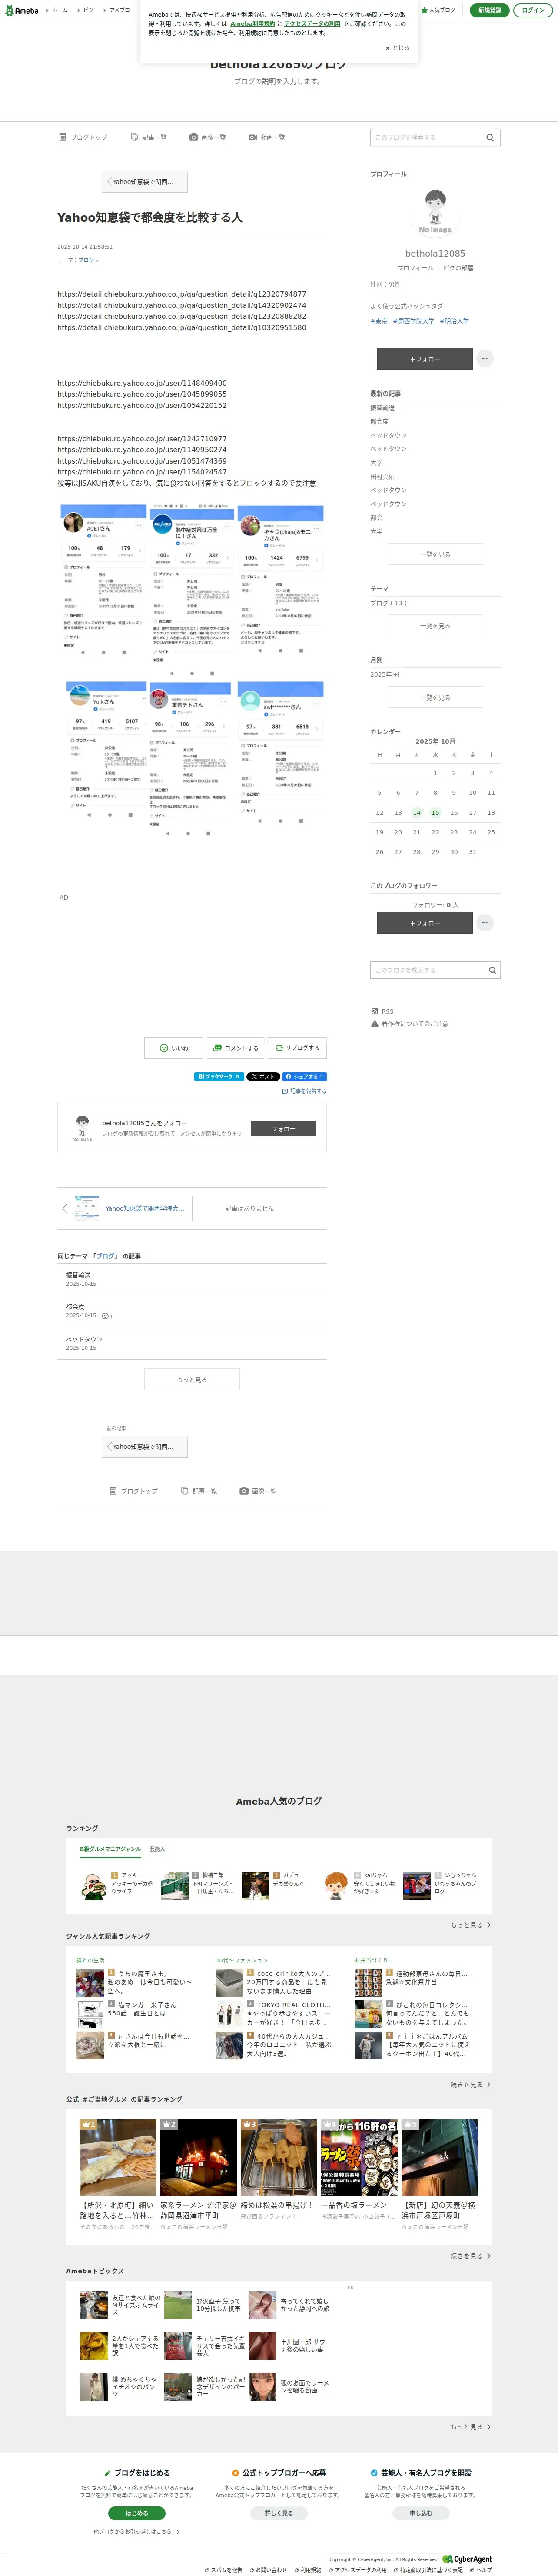This screenshot has height=2576, width=558.
Task: Click the リブログする button
Action: 297,1048
